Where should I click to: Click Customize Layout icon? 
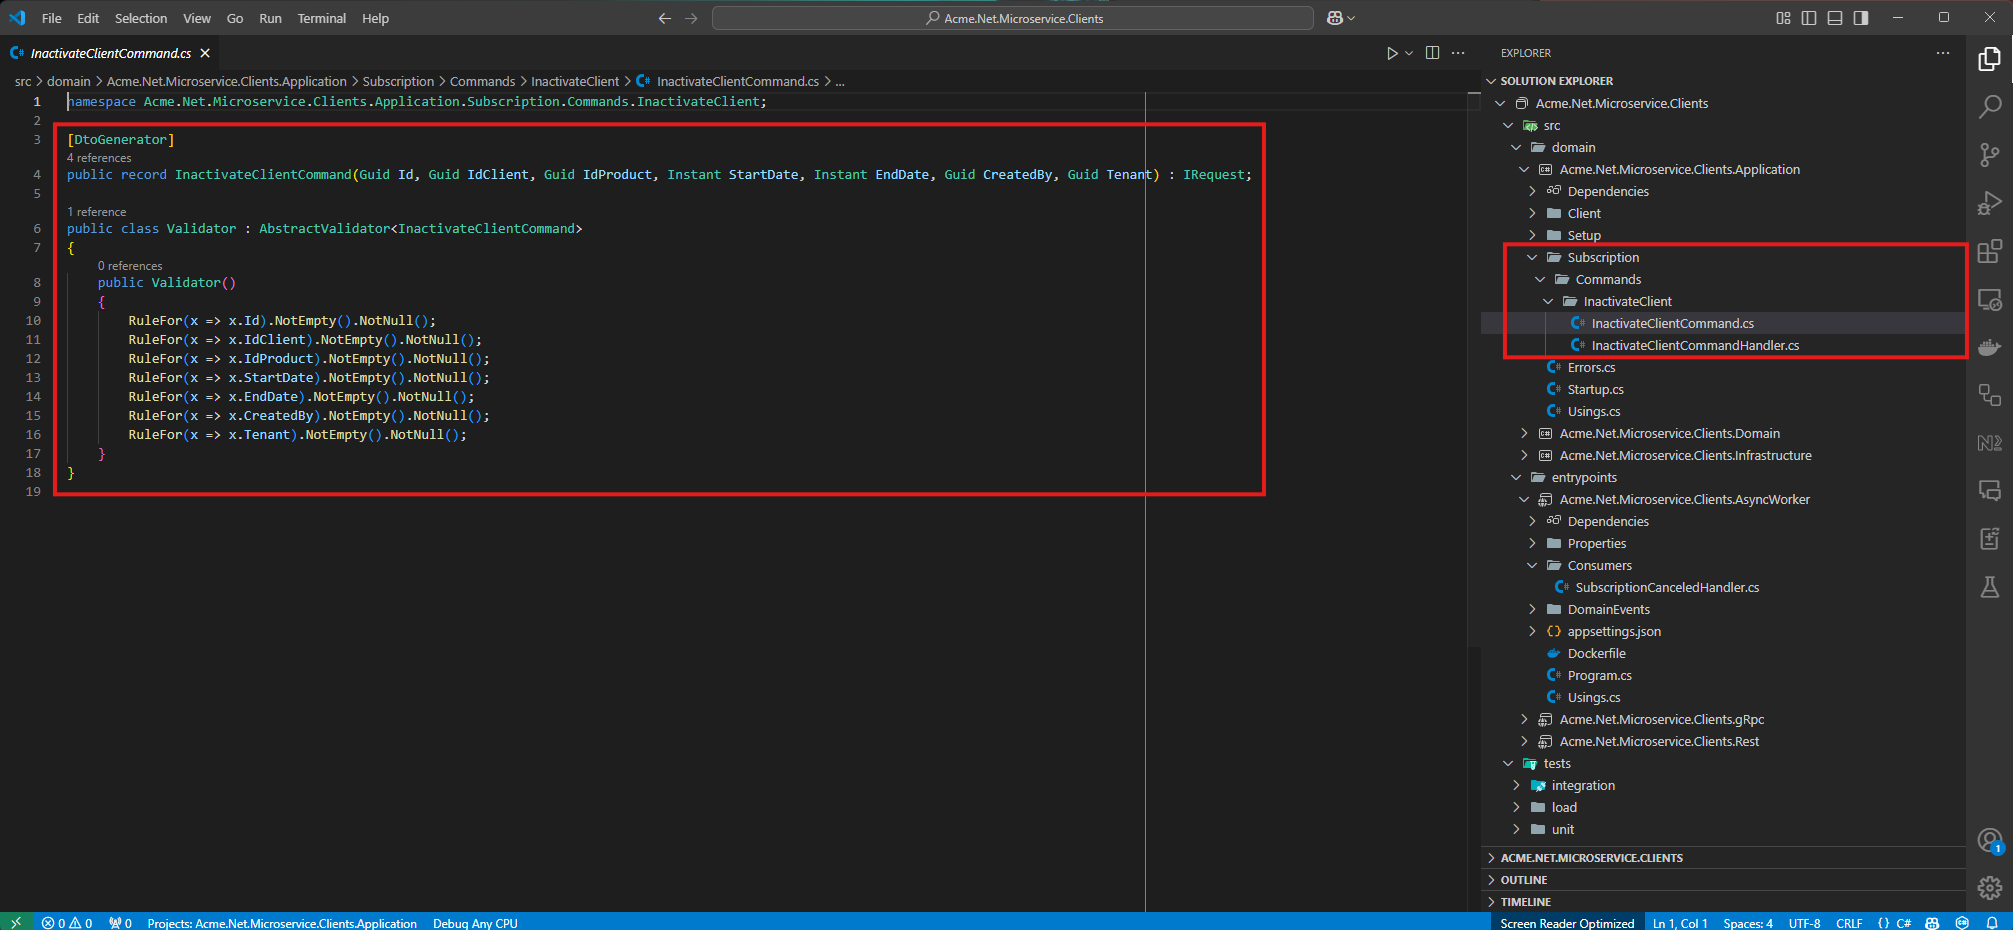coord(1783,18)
